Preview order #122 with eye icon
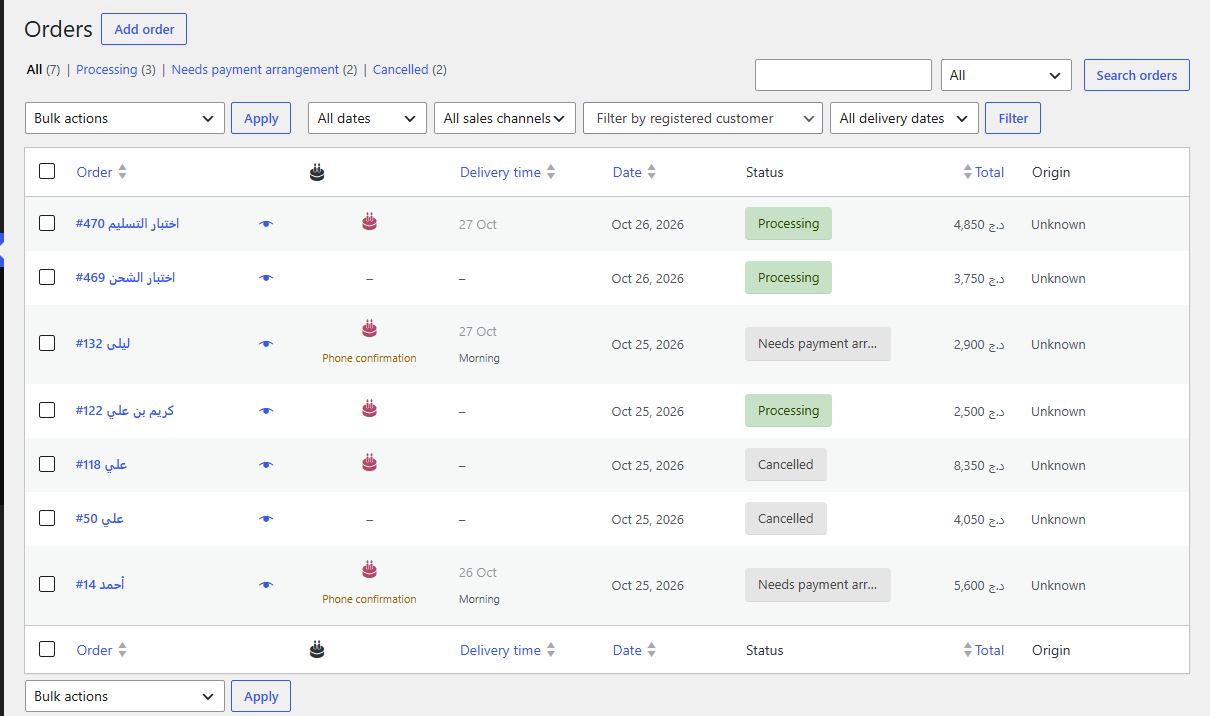 click(265, 411)
